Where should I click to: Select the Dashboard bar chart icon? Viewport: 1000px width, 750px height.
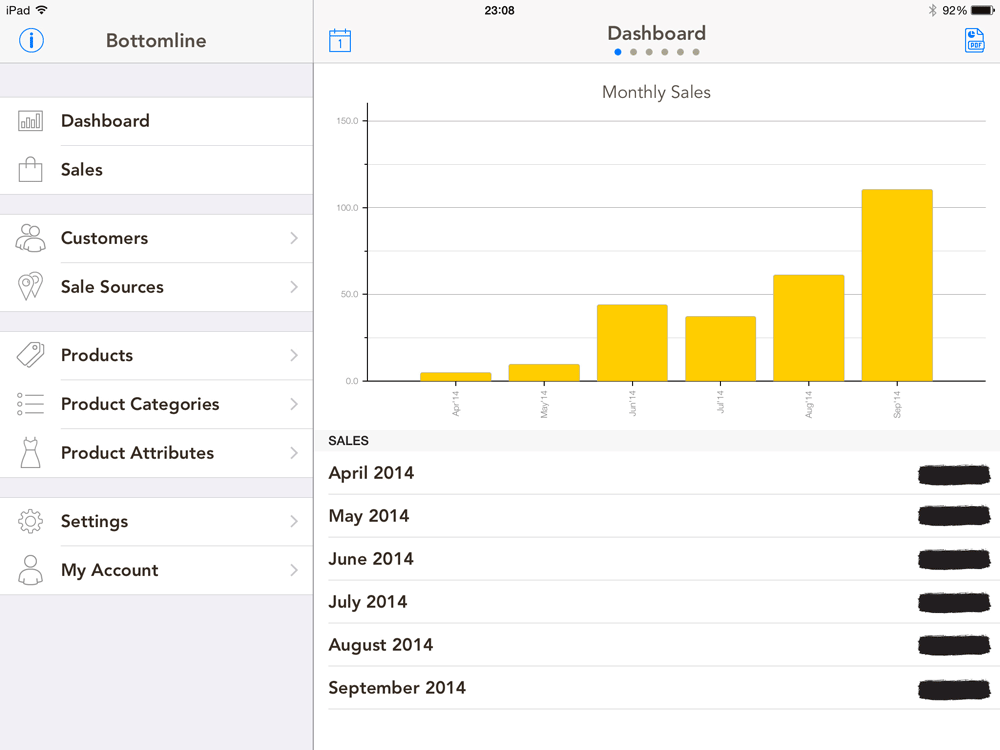point(31,121)
